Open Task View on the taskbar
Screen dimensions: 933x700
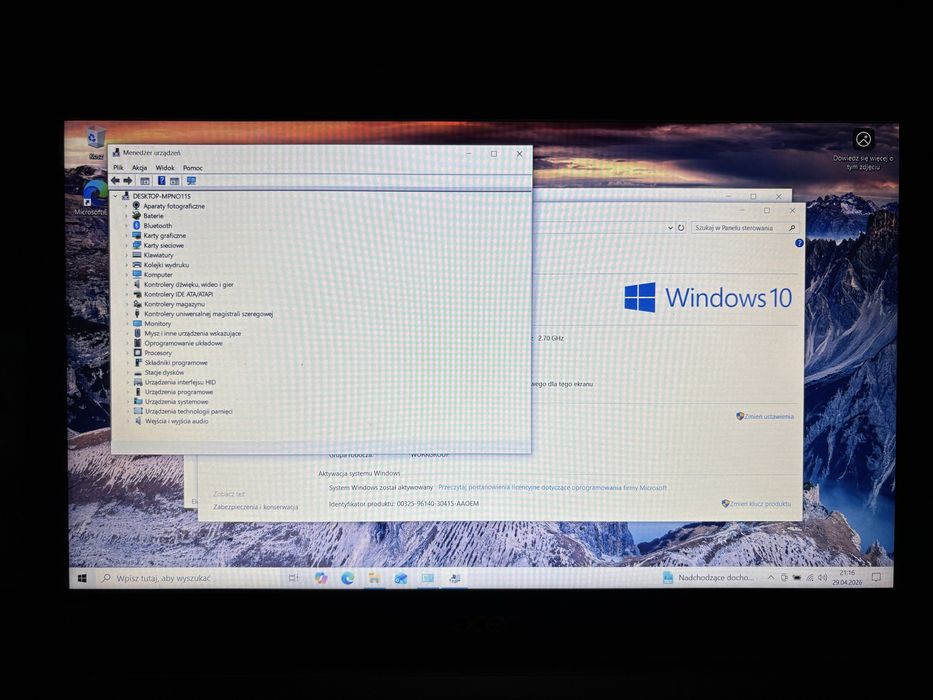point(293,578)
